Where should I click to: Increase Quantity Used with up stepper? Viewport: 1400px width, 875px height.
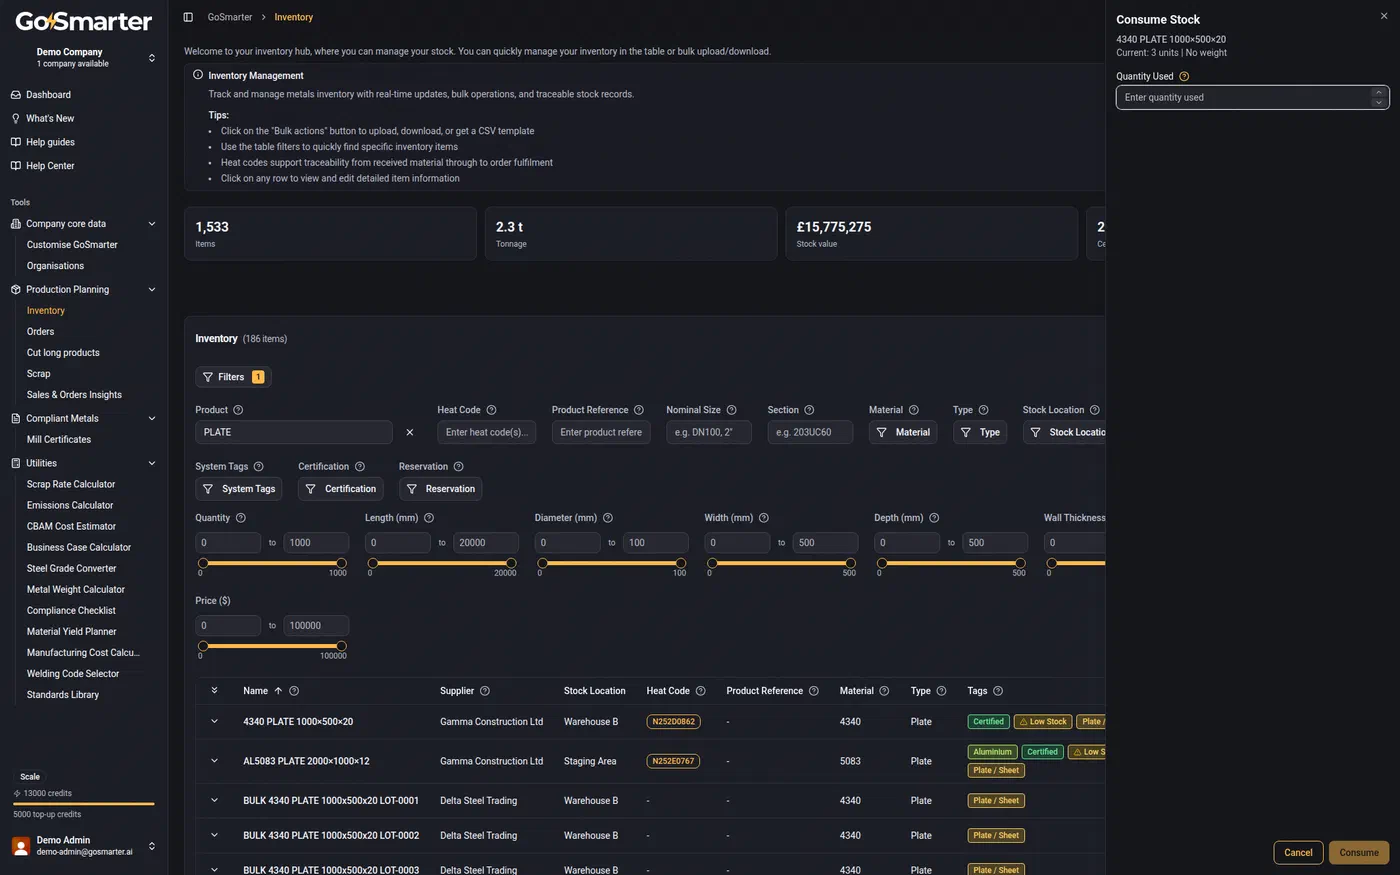click(x=1379, y=92)
